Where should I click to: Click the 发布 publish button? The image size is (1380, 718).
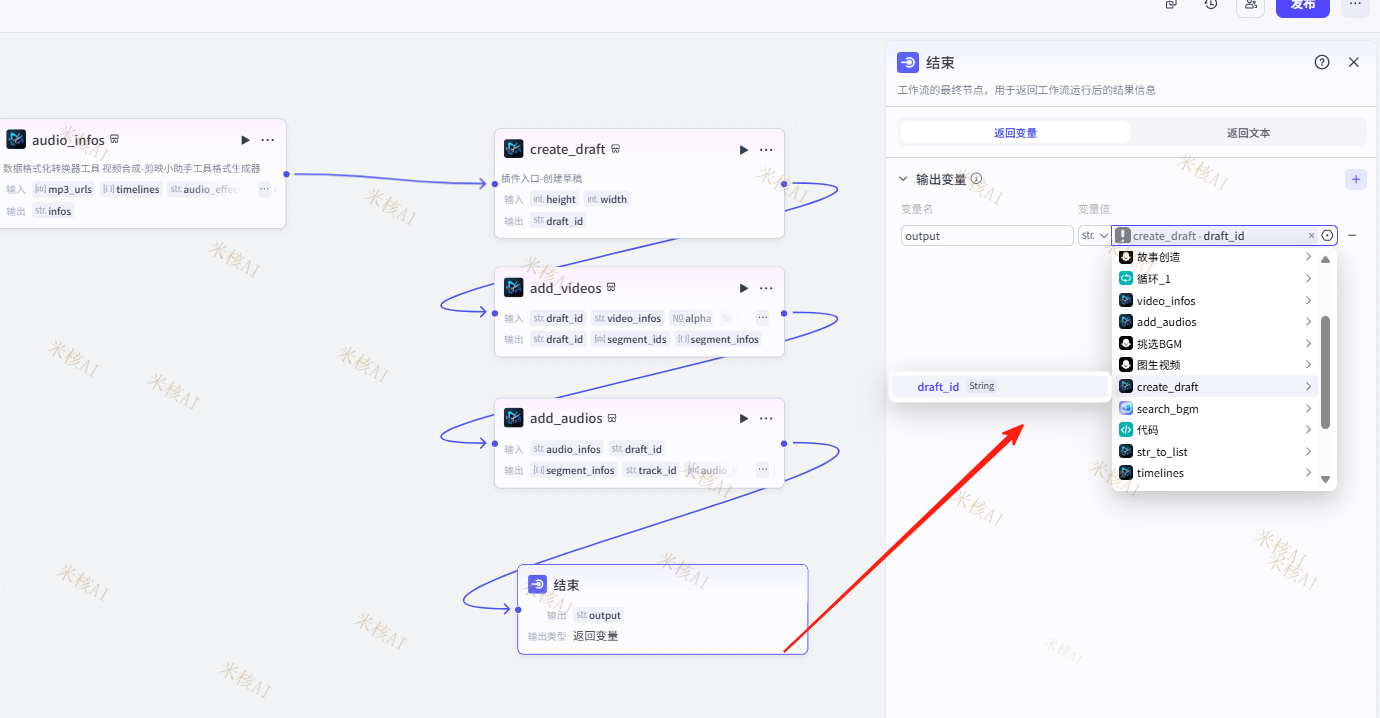(x=1302, y=5)
